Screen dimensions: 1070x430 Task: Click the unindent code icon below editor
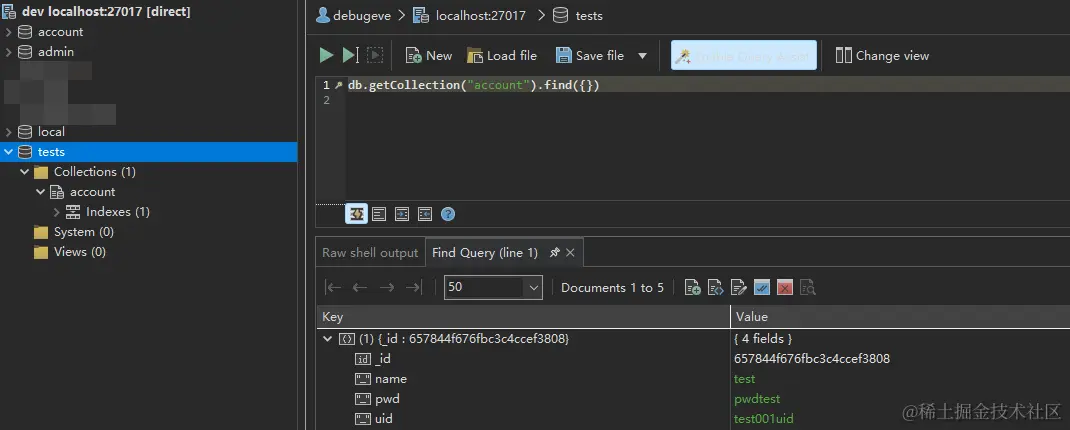pos(424,214)
